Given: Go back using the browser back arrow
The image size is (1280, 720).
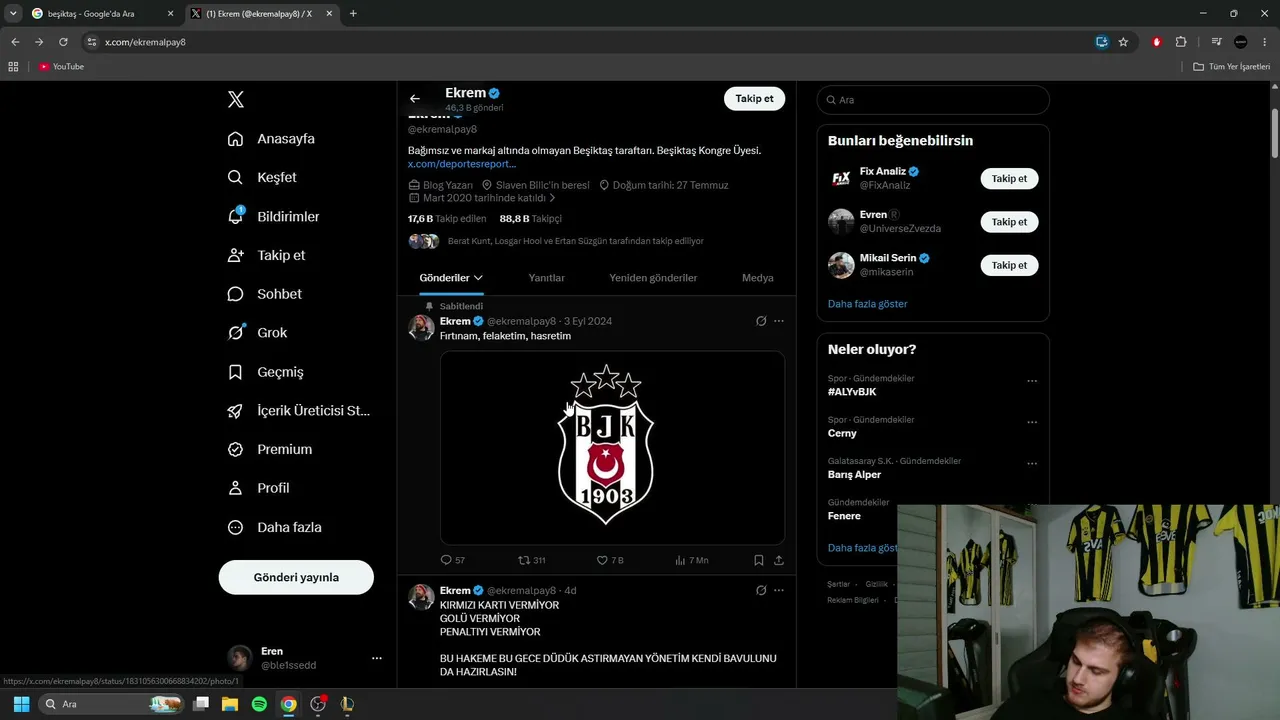Looking at the screenshot, I should click(x=15, y=42).
